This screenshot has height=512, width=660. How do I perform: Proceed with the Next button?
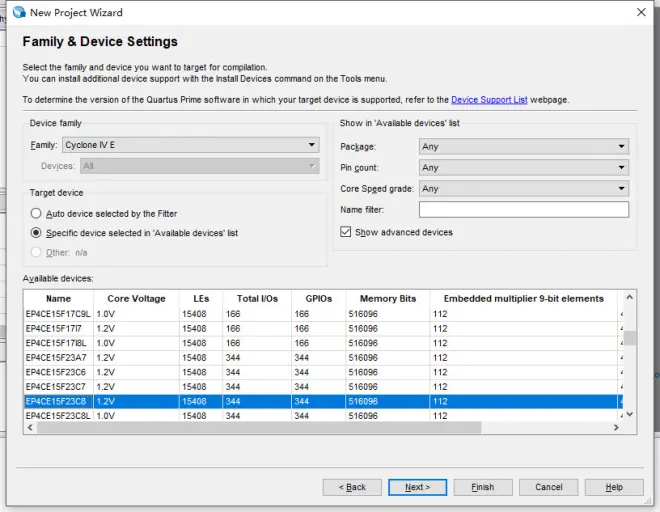pos(418,487)
